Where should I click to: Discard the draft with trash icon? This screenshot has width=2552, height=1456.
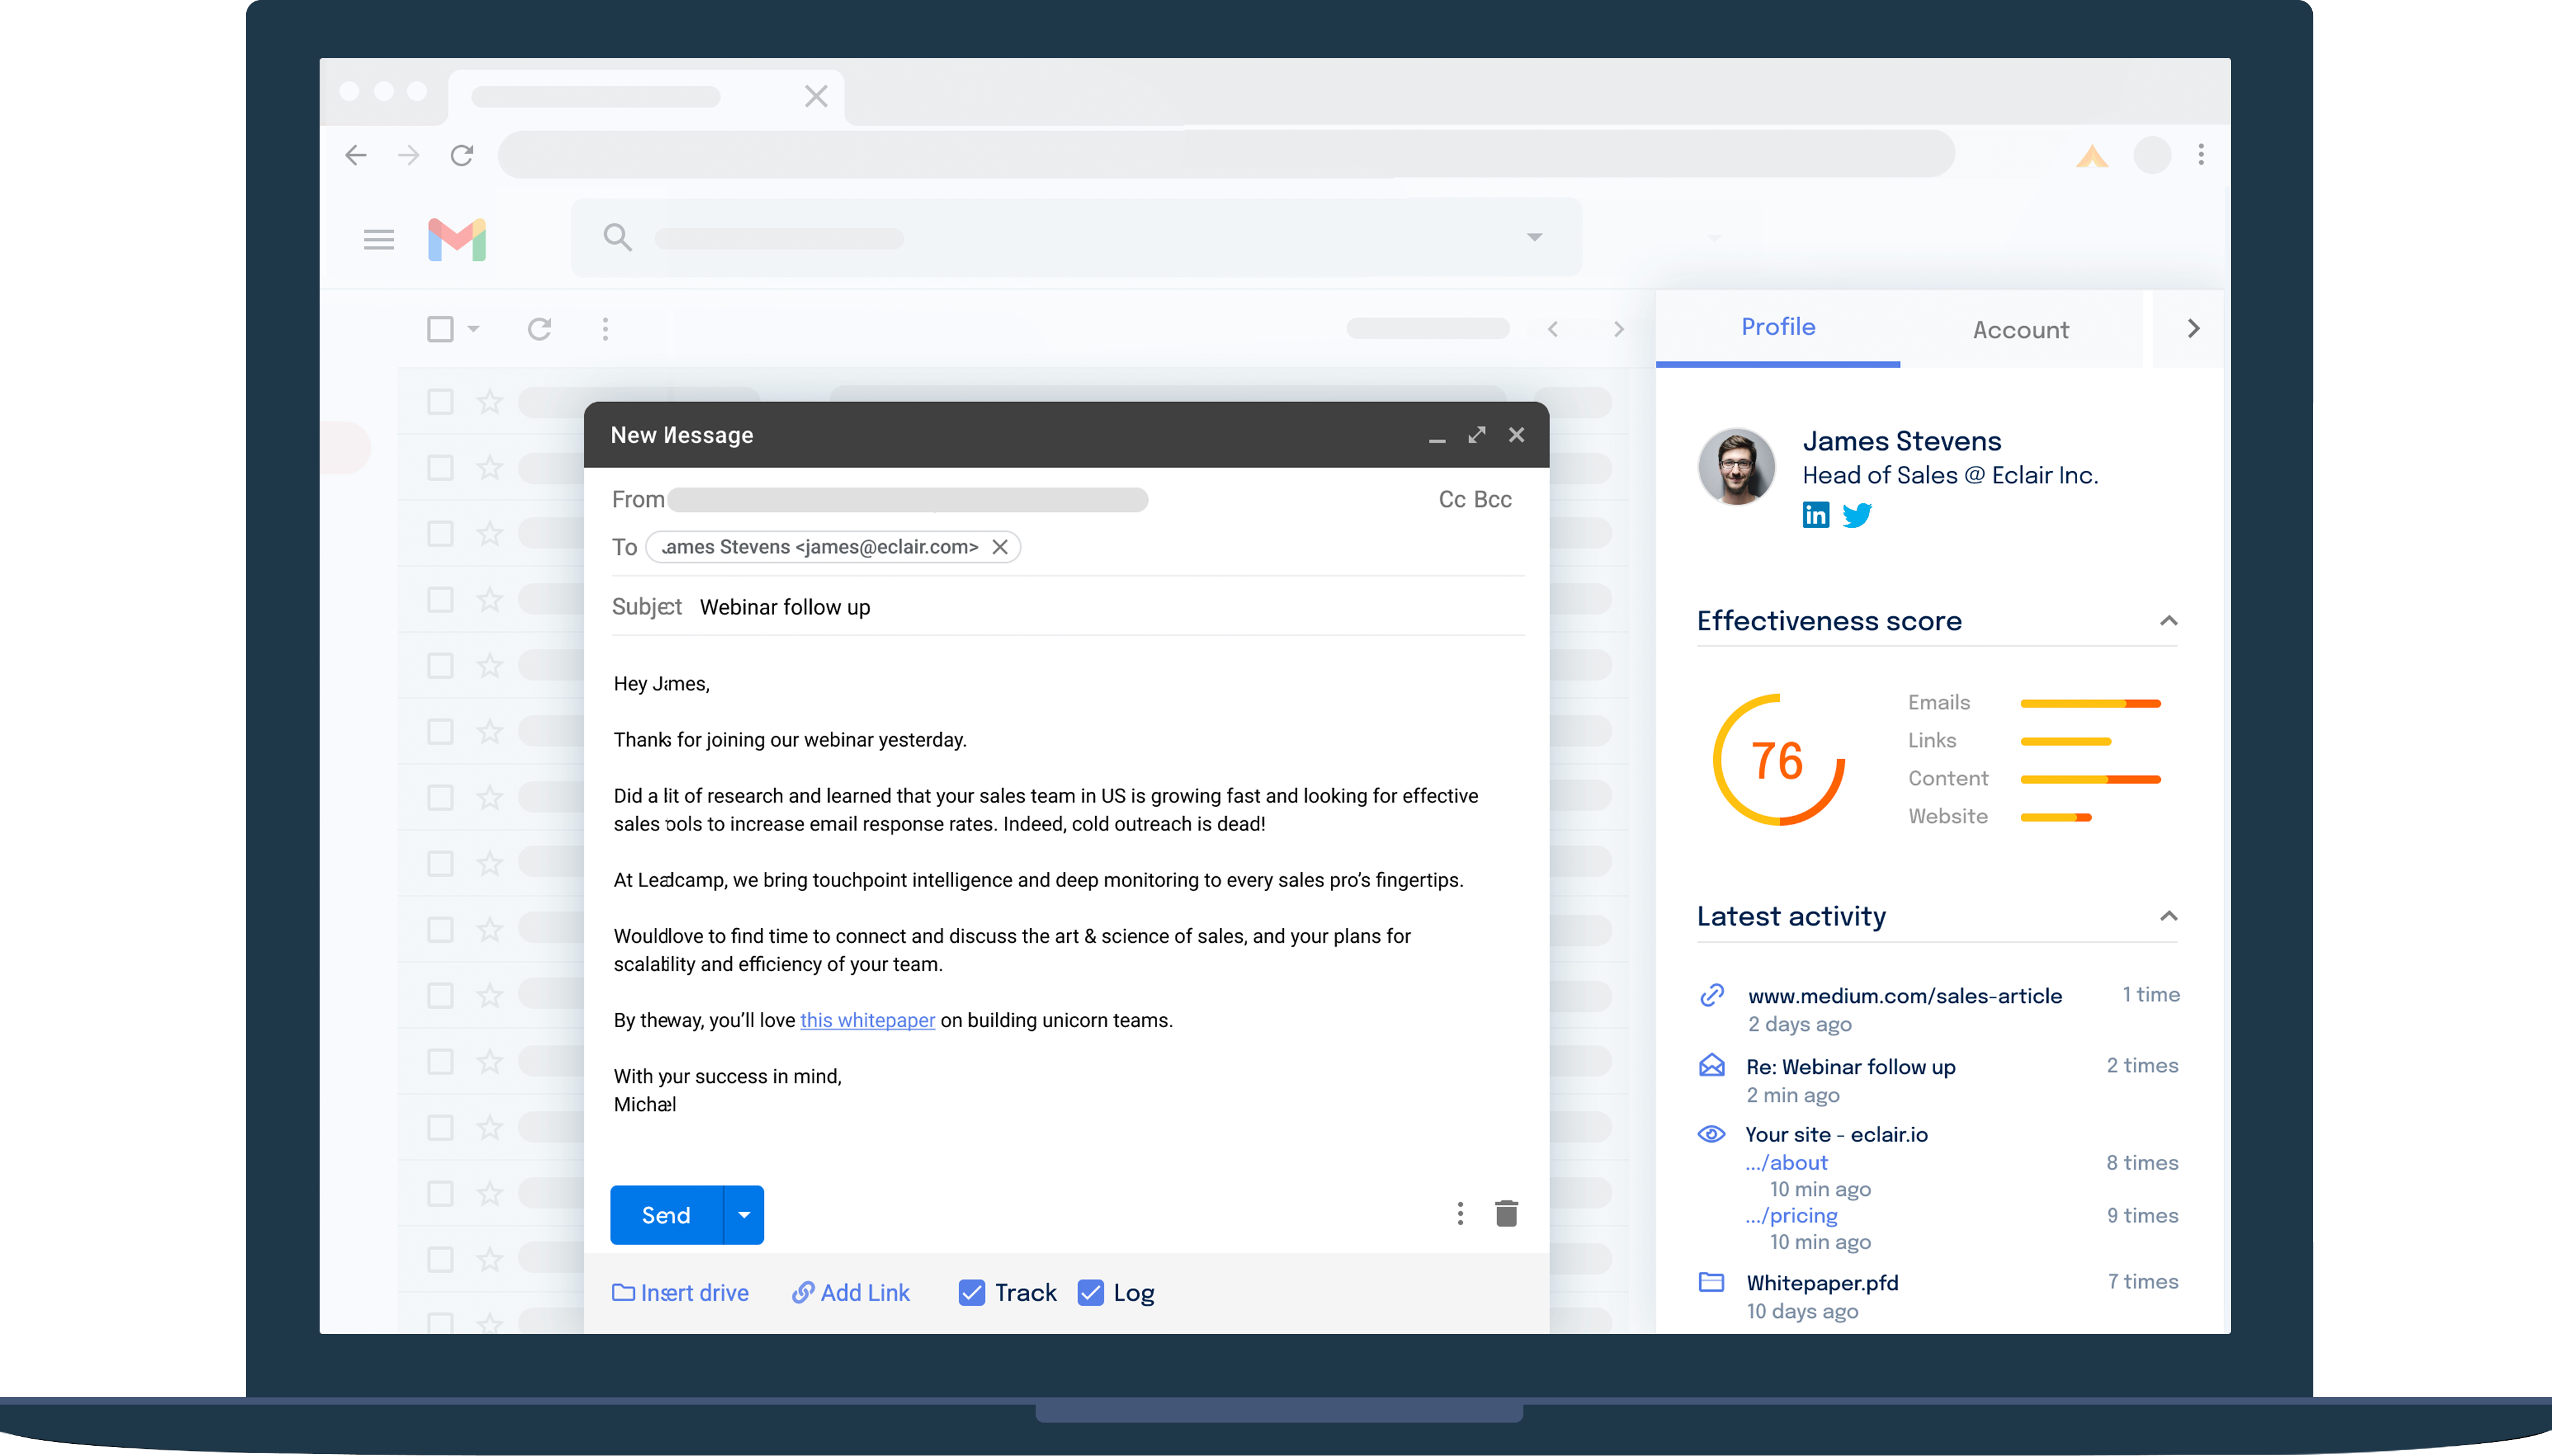click(x=1506, y=1213)
